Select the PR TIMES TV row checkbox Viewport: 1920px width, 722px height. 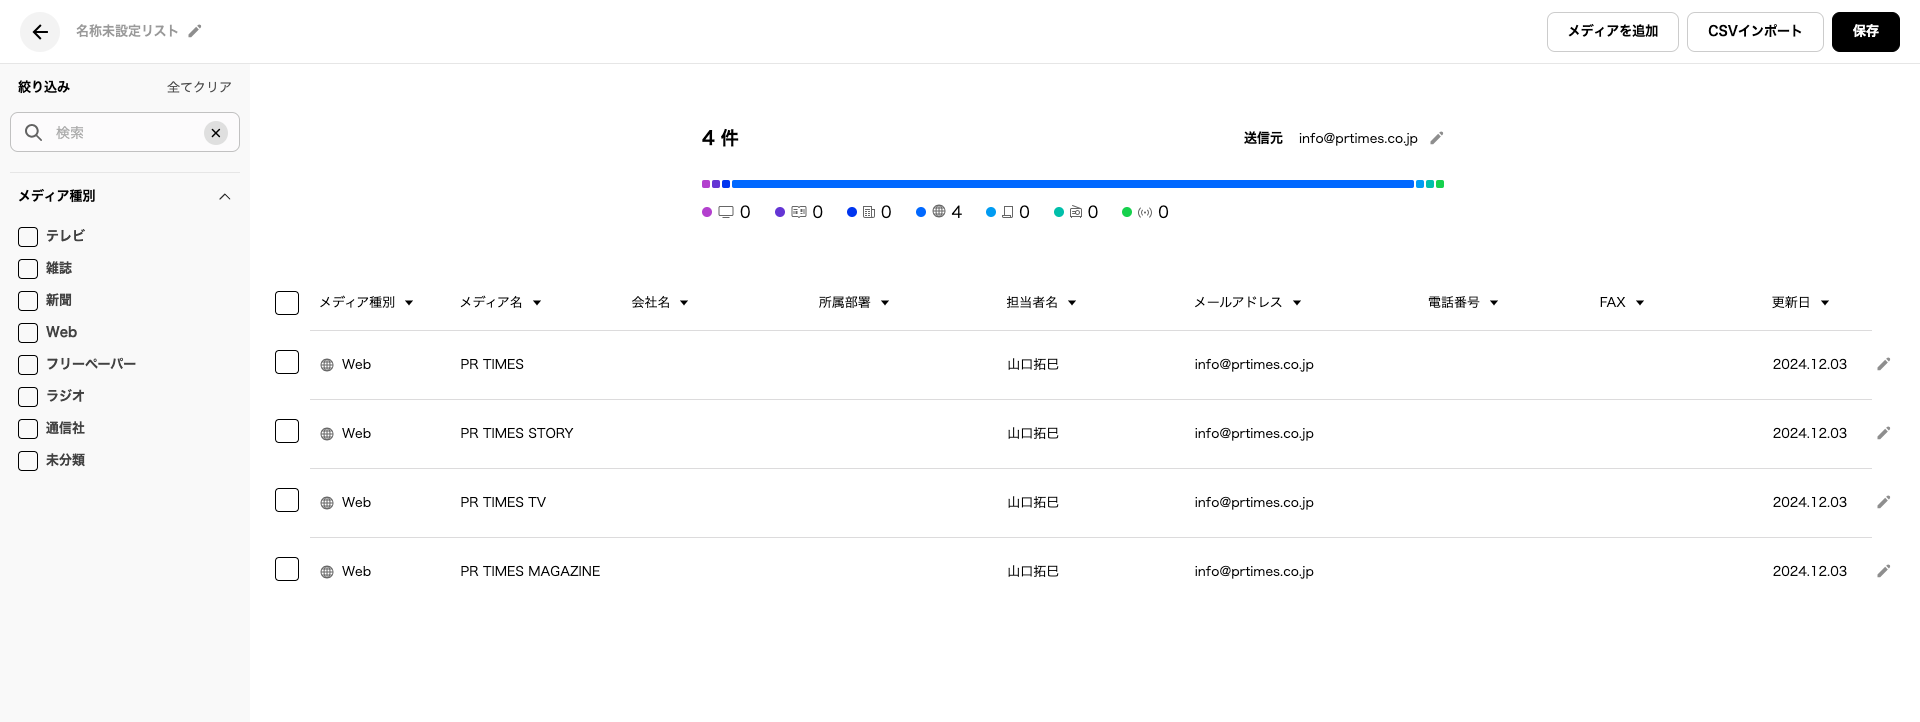[x=287, y=500]
